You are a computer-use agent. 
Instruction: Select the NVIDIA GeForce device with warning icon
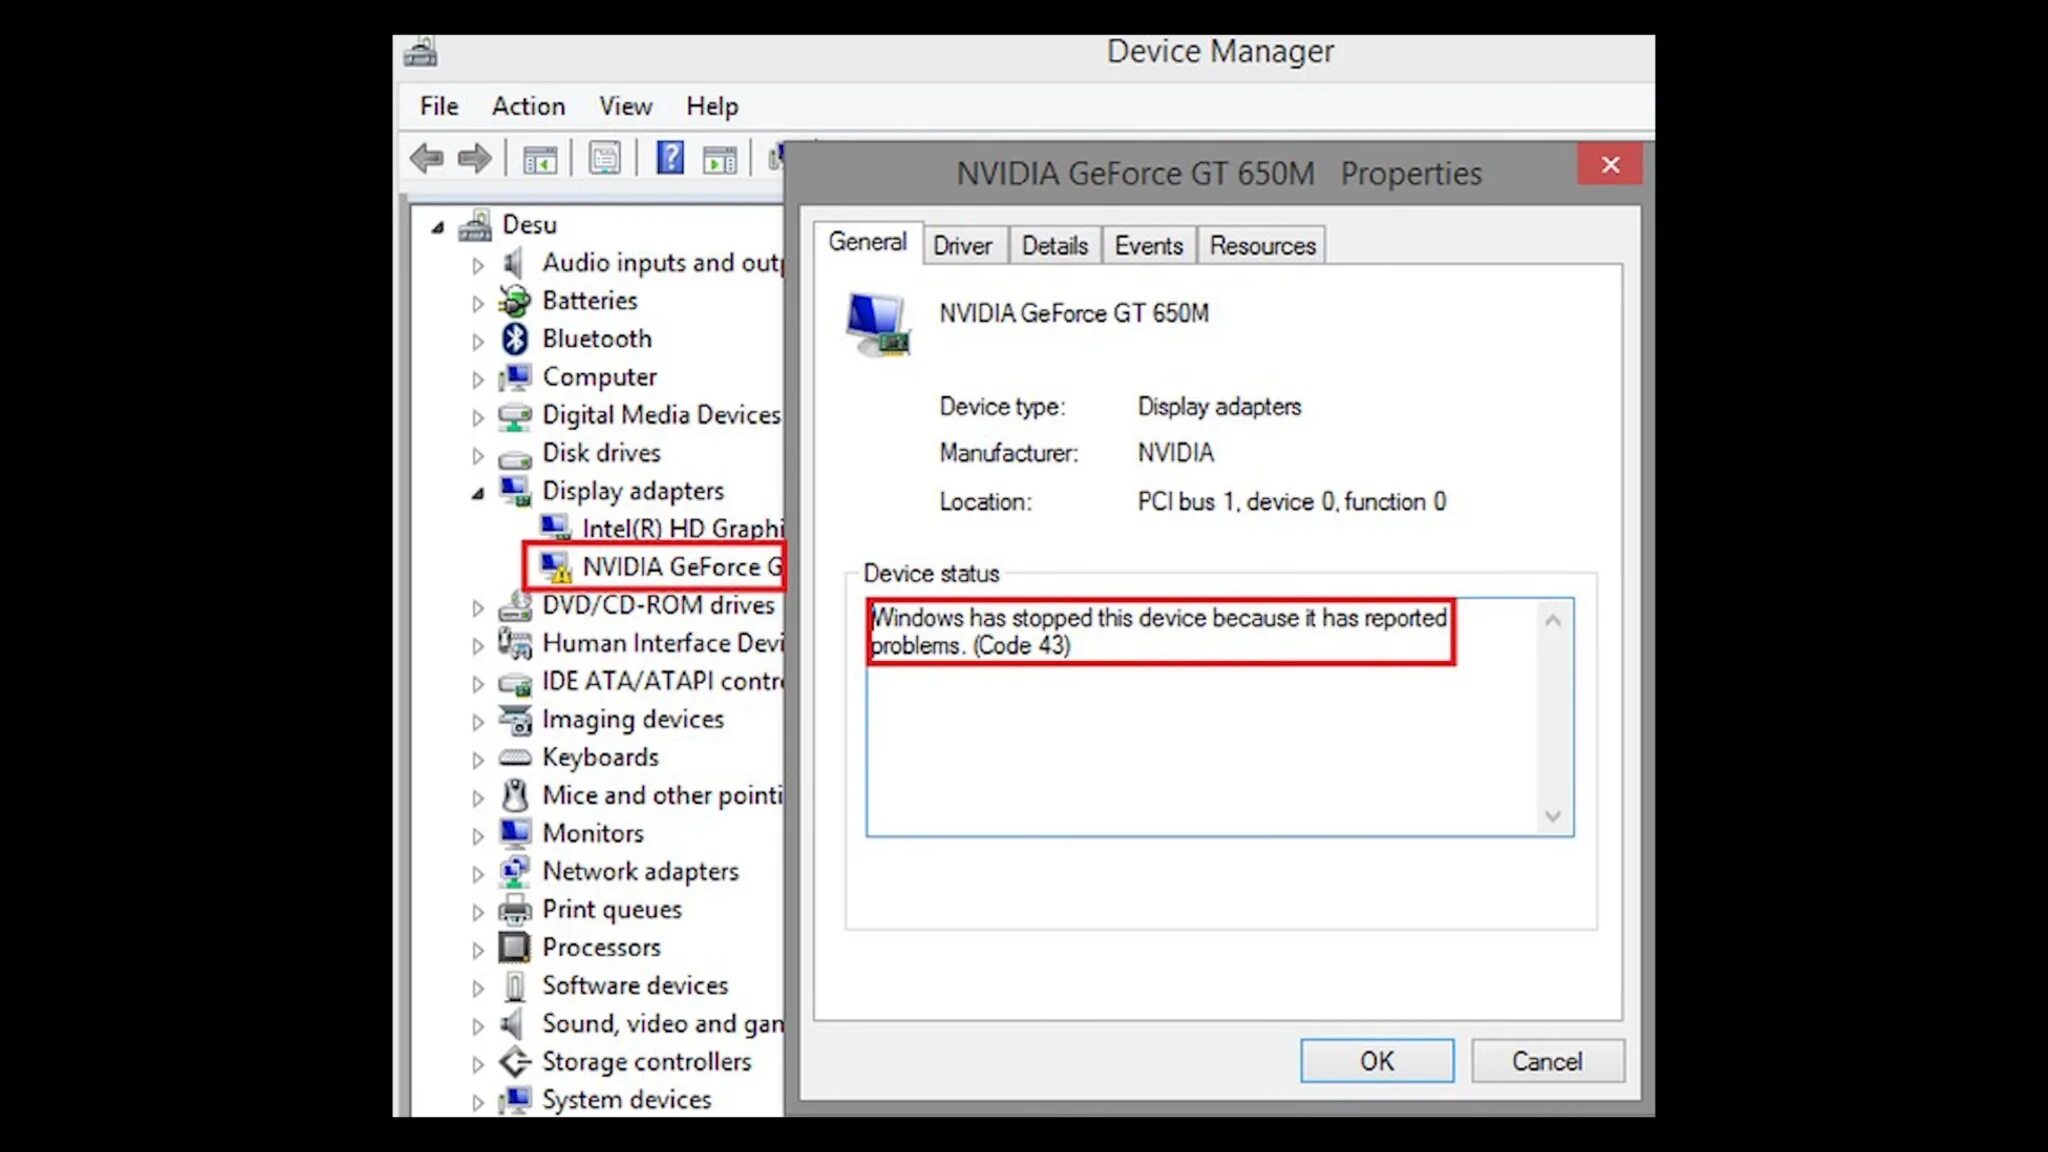[x=672, y=567]
